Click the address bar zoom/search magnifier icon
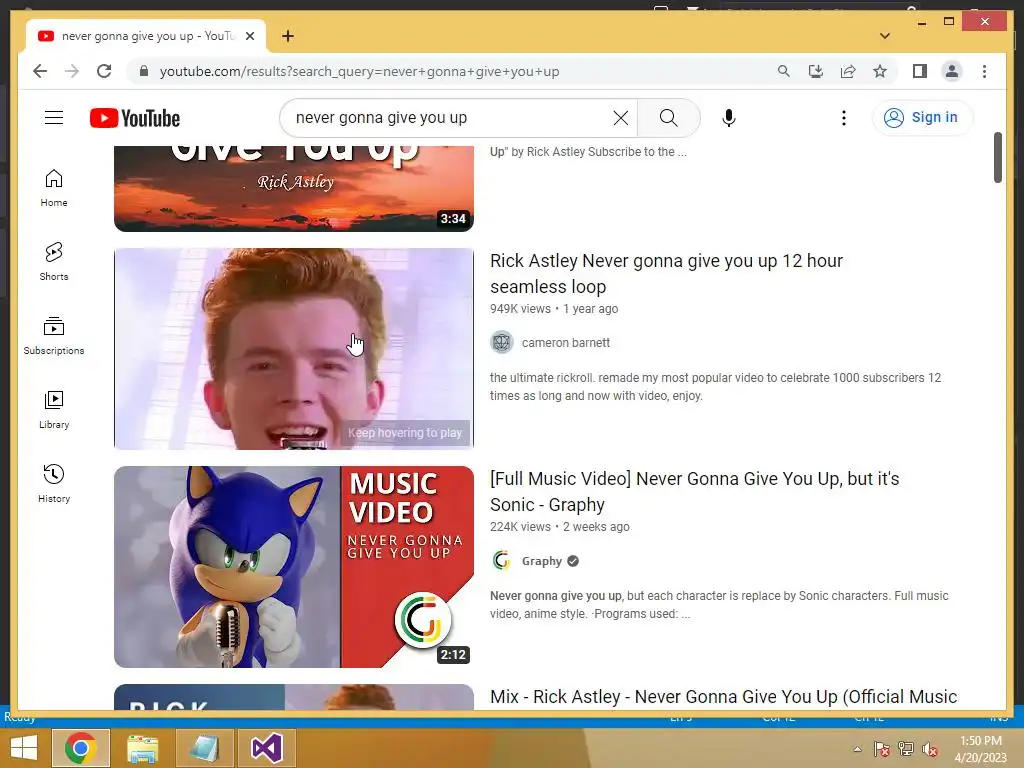Screen dimensions: 1024x768 783,71
